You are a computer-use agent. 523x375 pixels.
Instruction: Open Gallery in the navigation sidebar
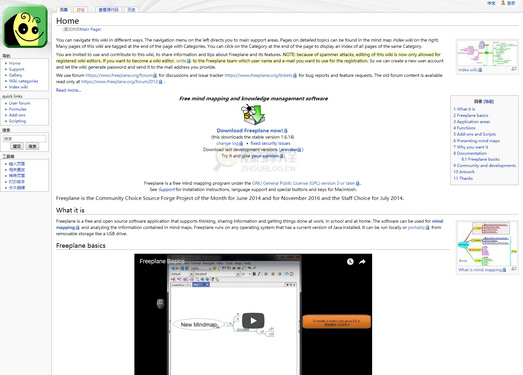coord(15,75)
